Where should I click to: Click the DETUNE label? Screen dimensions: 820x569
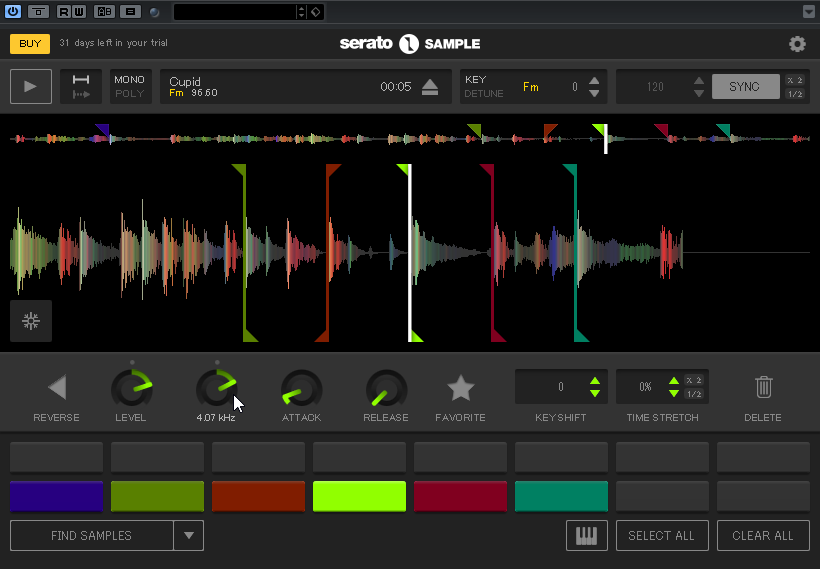(484, 94)
